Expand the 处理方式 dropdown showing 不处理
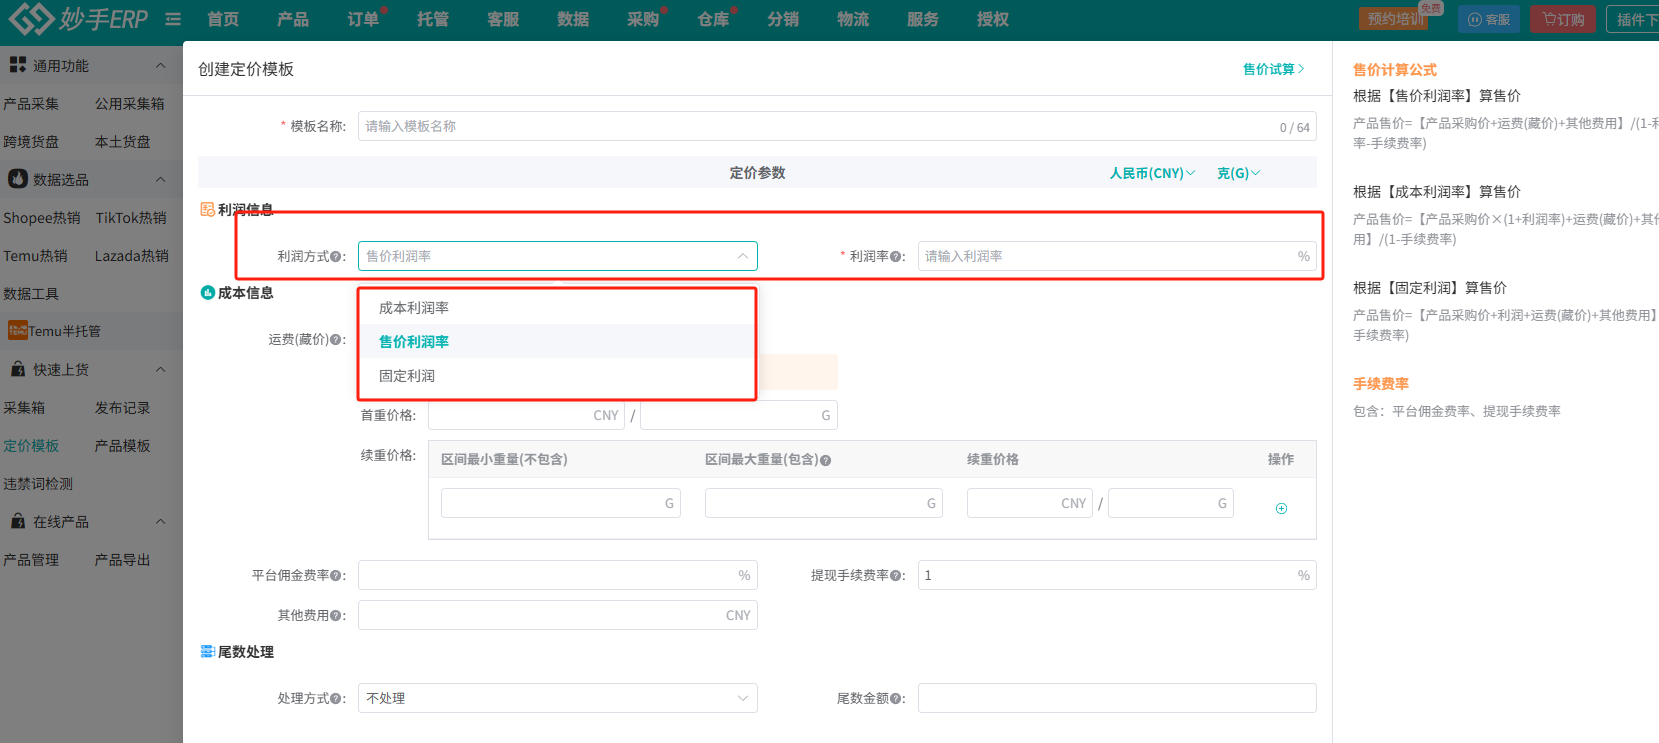Screen dimensions: 1659x743 coord(557,698)
